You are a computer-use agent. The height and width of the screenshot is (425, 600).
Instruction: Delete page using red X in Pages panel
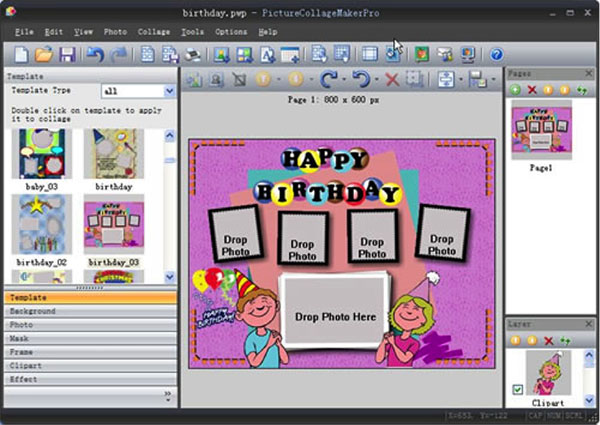pos(531,90)
